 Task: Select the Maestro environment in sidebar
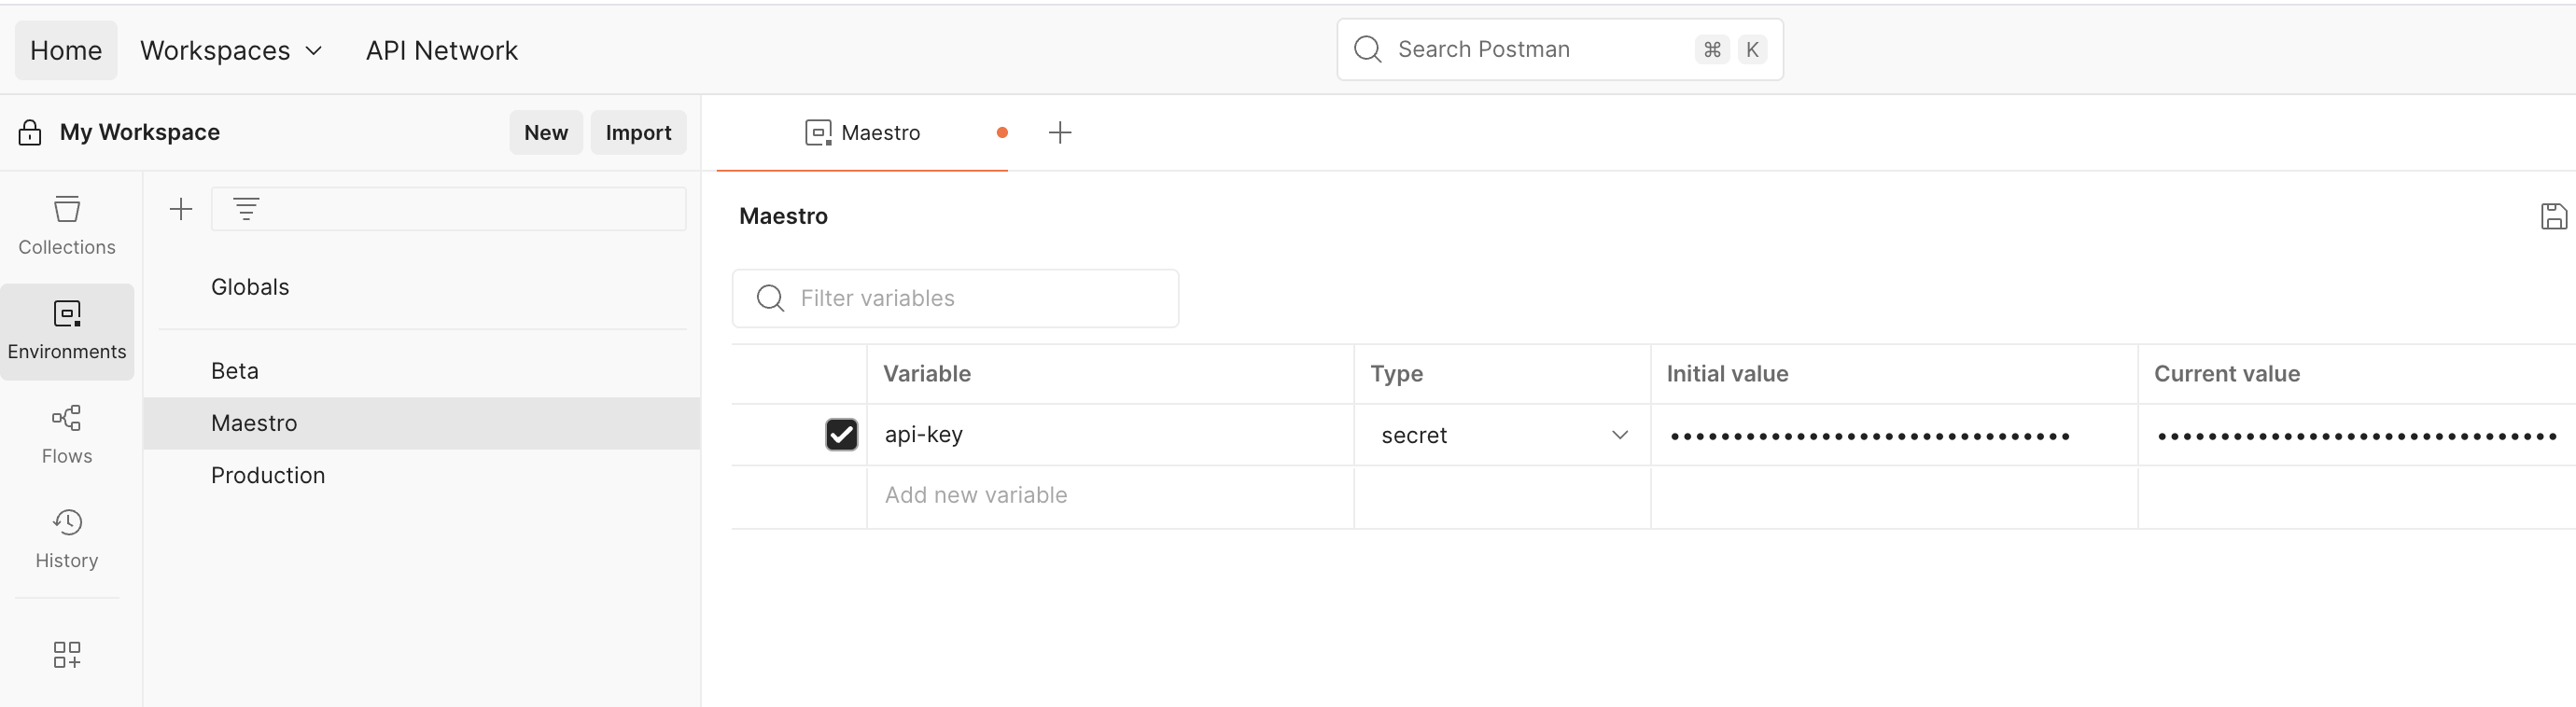tap(422, 423)
